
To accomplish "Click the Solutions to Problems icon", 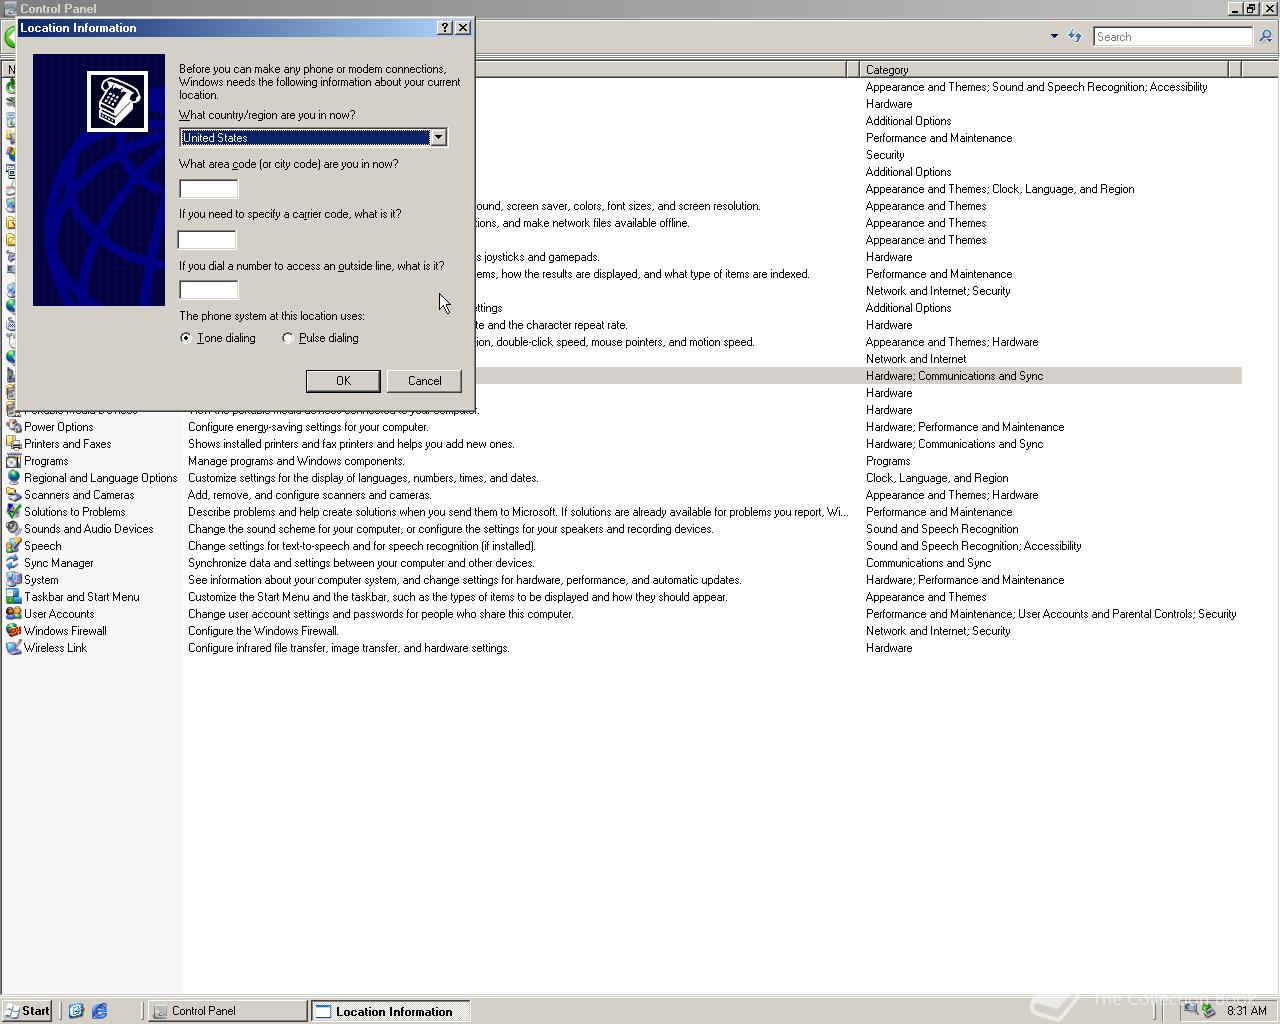I will (13, 512).
